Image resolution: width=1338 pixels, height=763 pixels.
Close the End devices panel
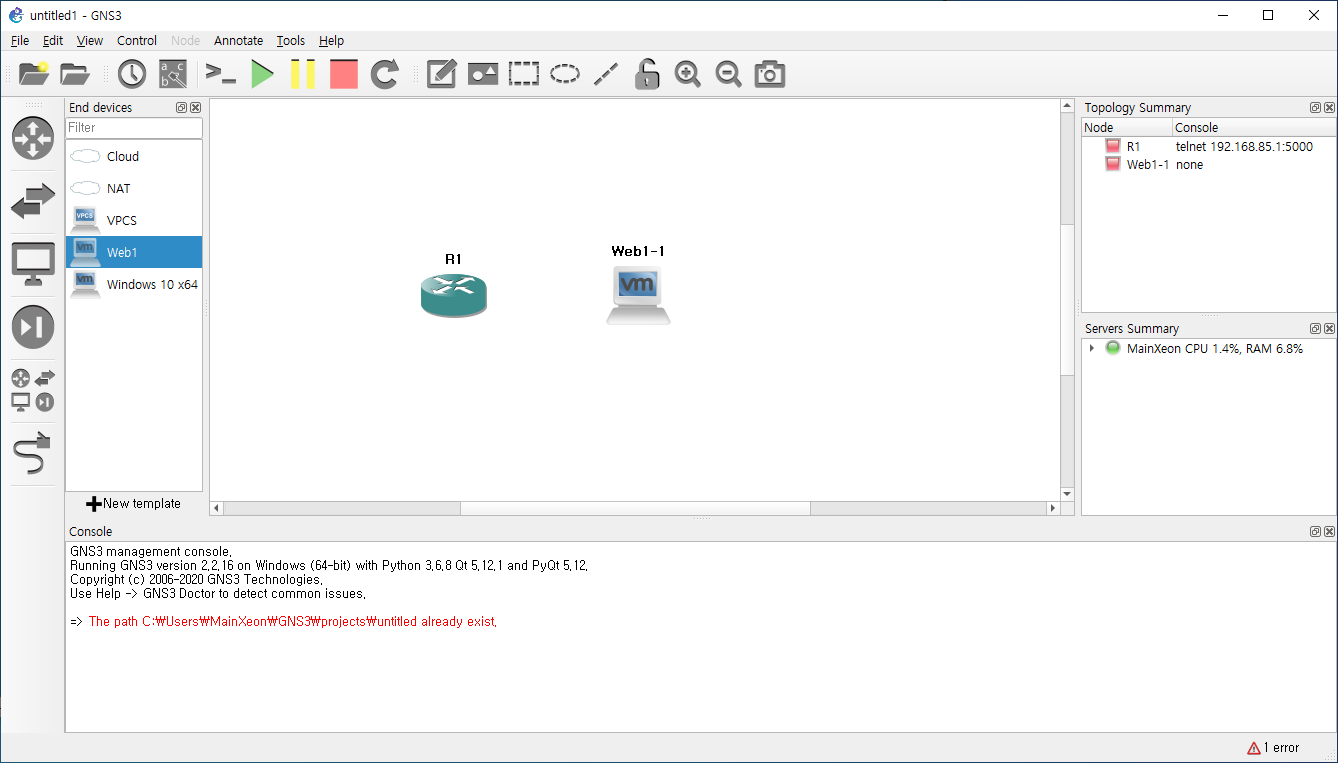coord(195,107)
